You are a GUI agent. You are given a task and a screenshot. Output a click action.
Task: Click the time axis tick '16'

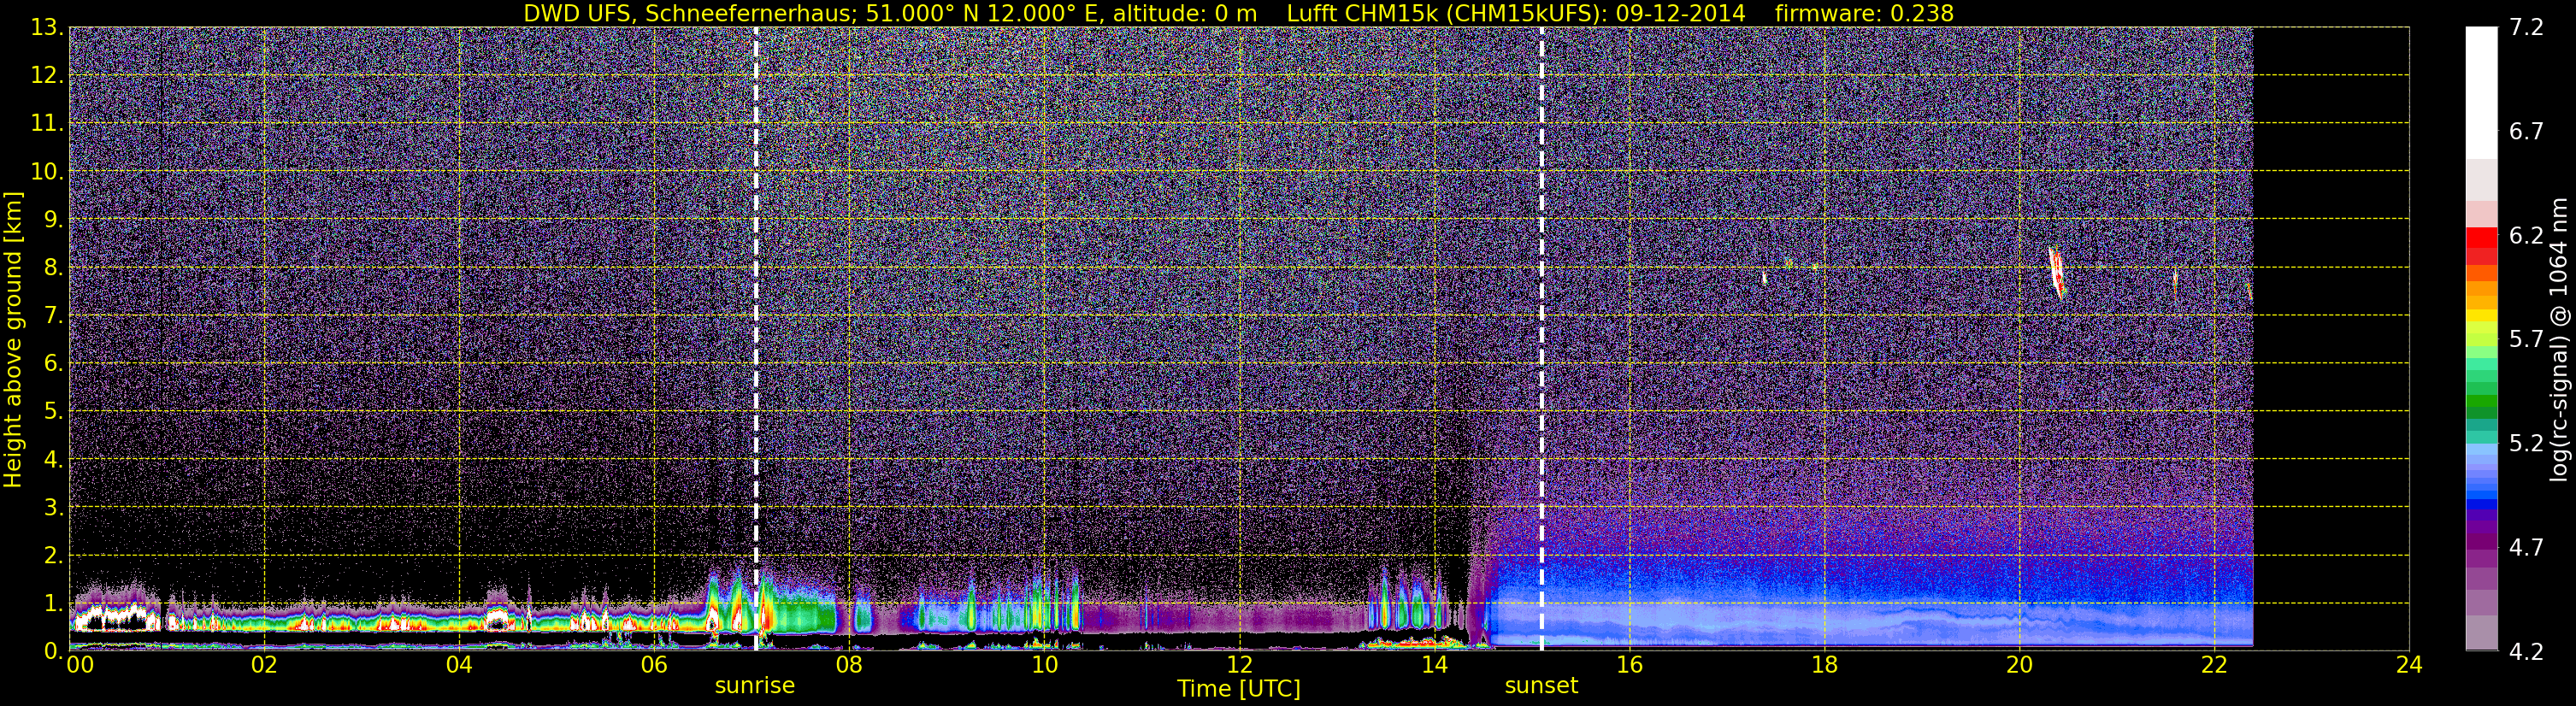pyautogui.click(x=1629, y=665)
